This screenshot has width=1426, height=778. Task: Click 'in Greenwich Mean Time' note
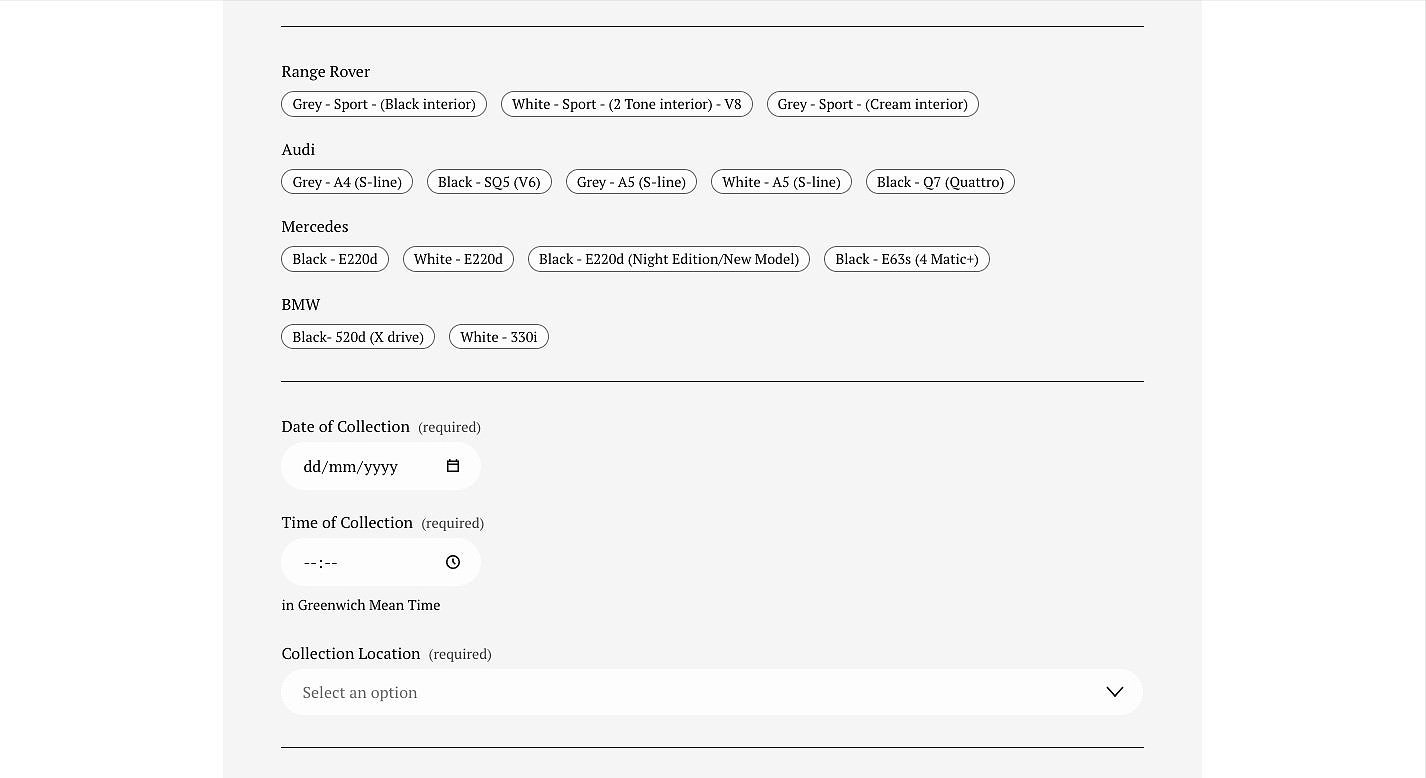[x=361, y=605]
